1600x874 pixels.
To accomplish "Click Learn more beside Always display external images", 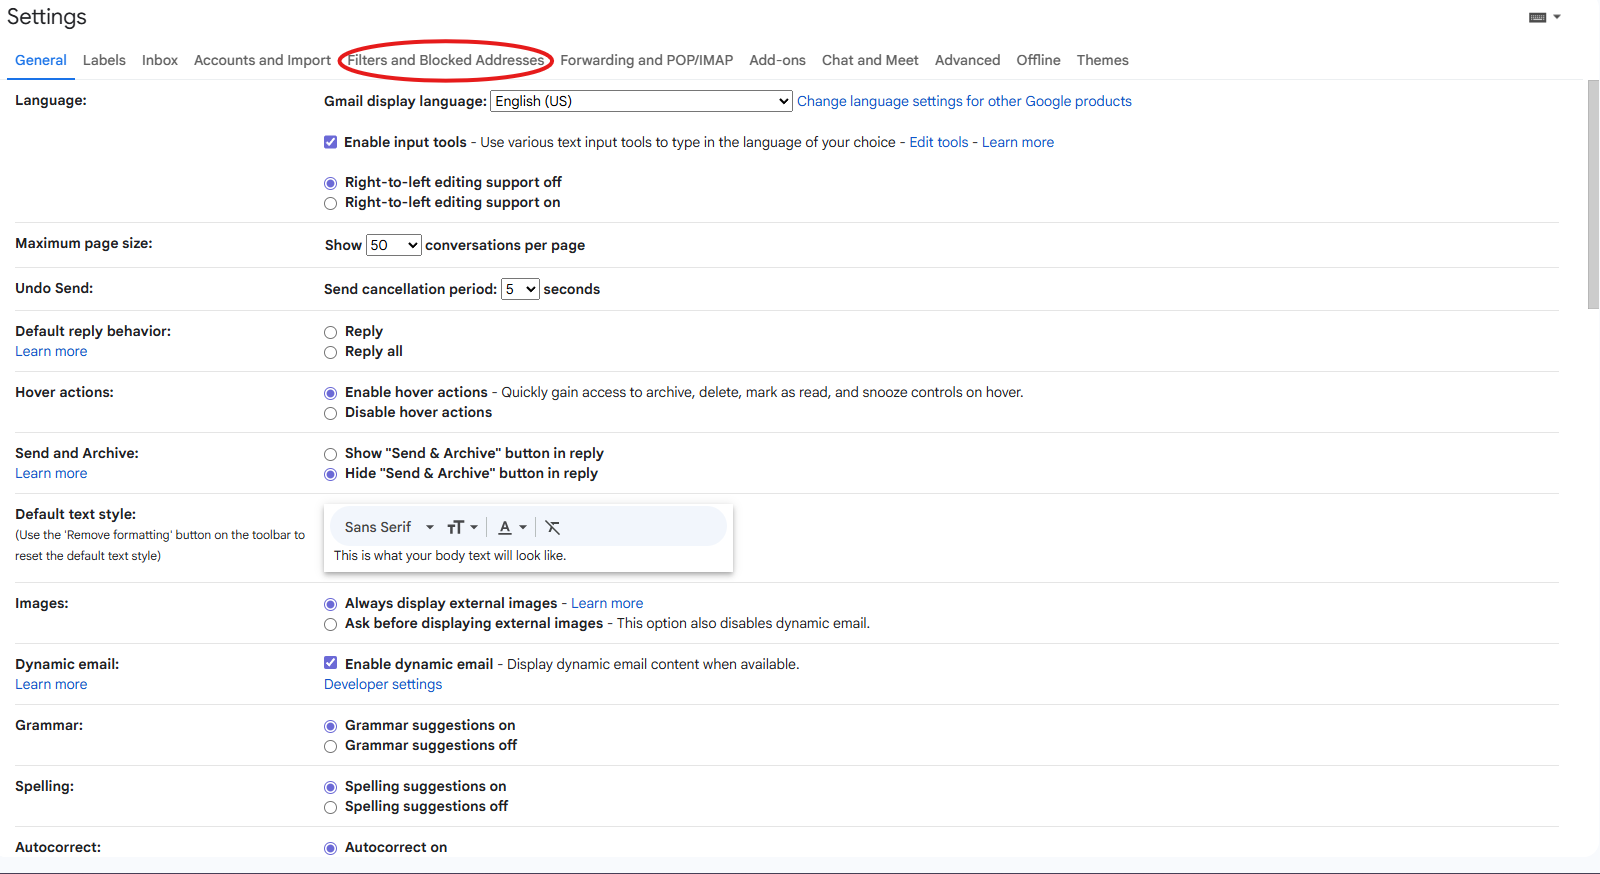I will click(x=607, y=603).
